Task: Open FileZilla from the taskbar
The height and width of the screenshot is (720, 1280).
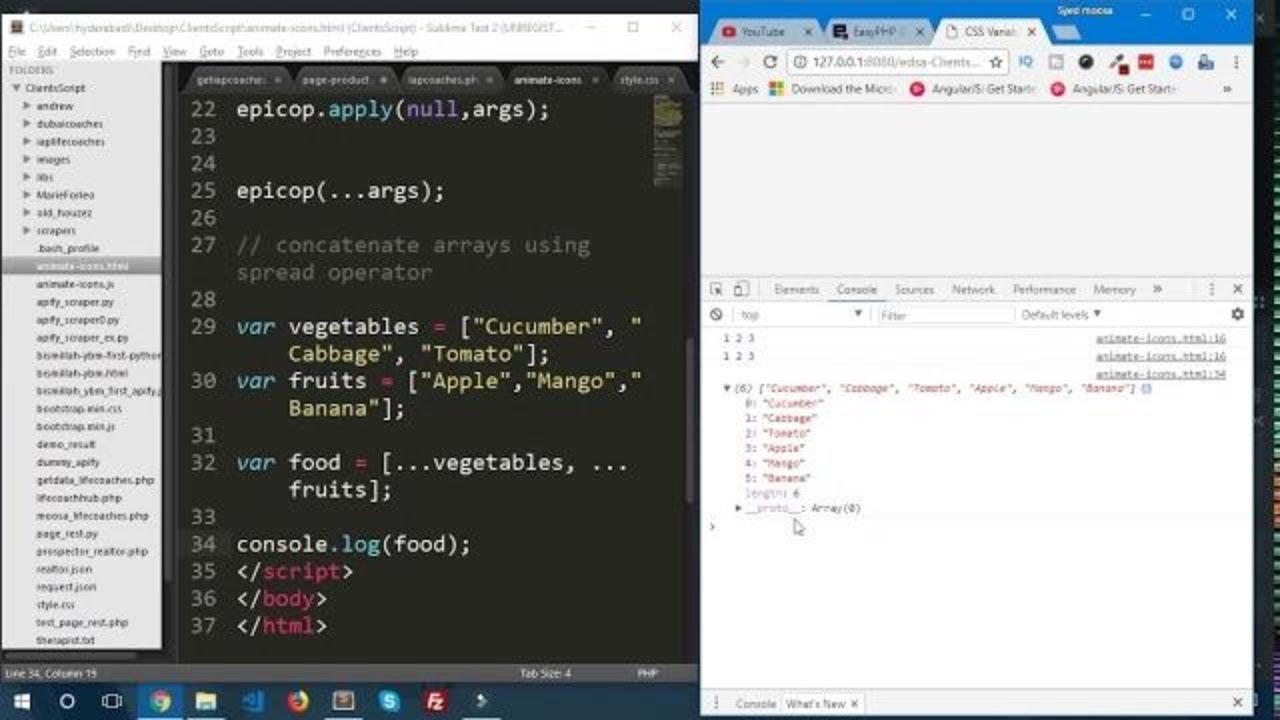Action: [435, 701]
